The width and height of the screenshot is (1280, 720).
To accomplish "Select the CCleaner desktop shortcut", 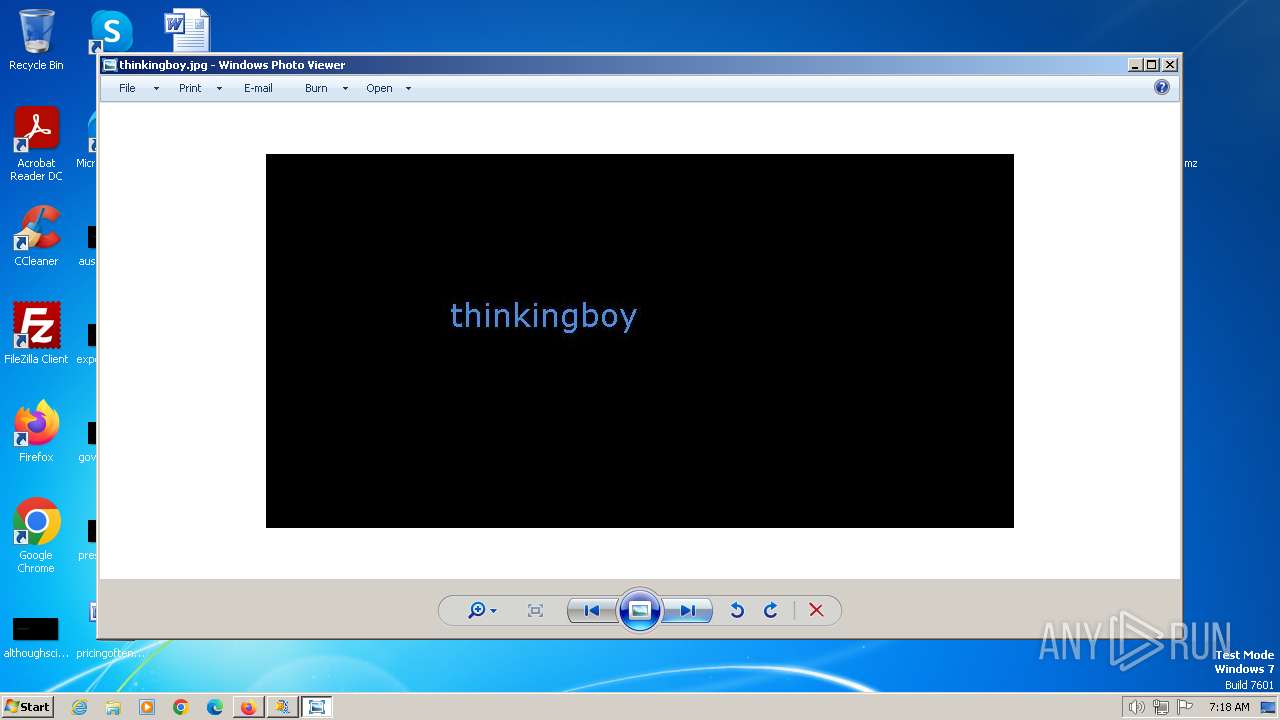I will point(36,236).
